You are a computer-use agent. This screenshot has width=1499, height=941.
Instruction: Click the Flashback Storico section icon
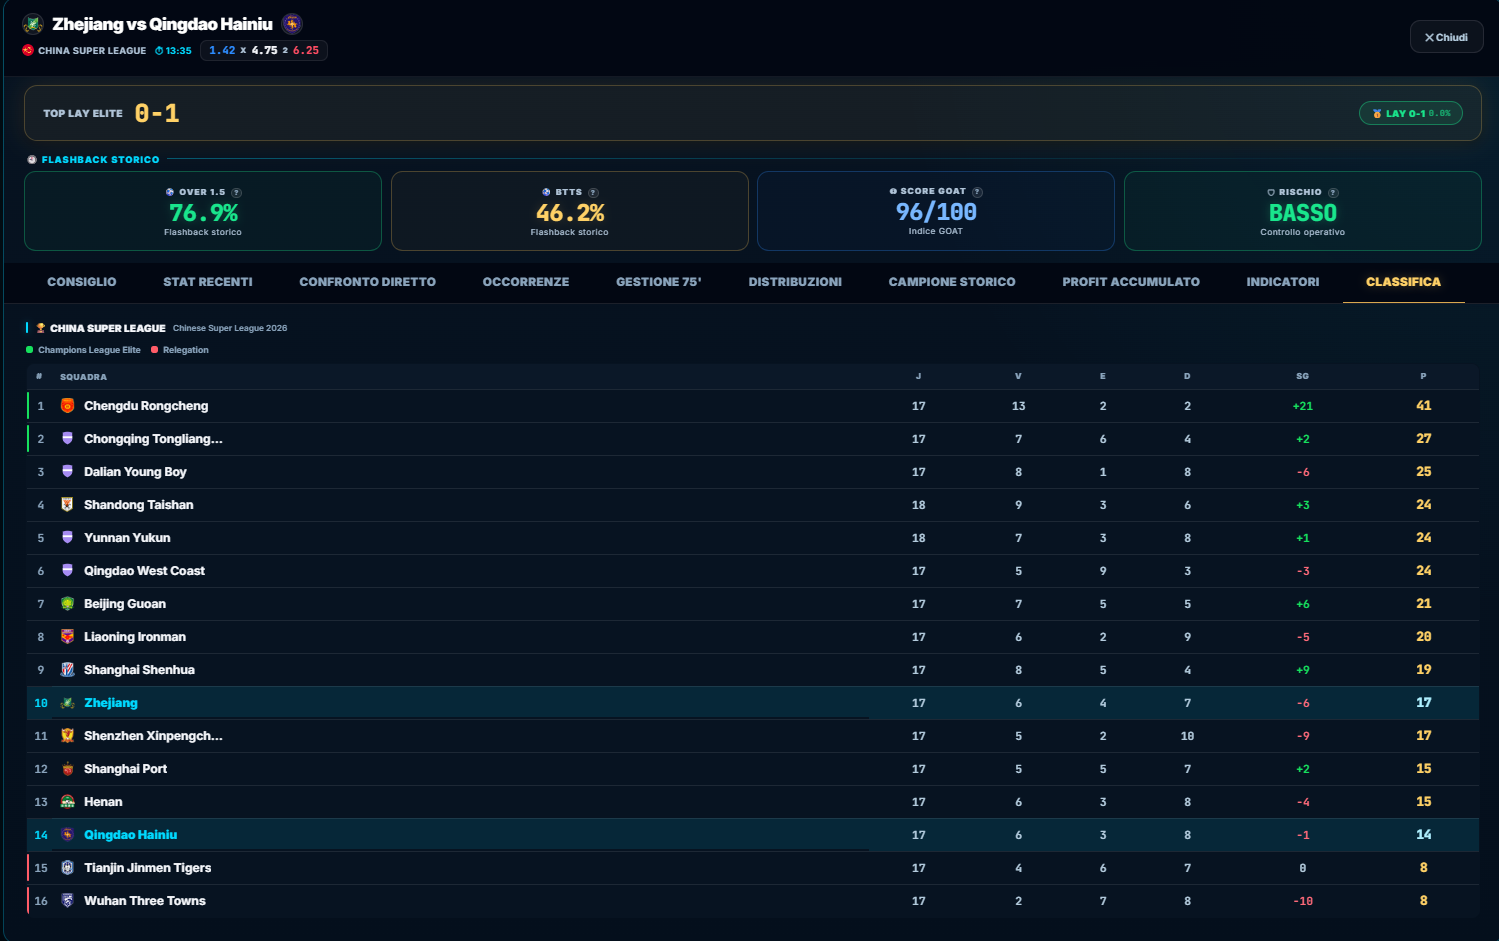(x=32, y=160)
